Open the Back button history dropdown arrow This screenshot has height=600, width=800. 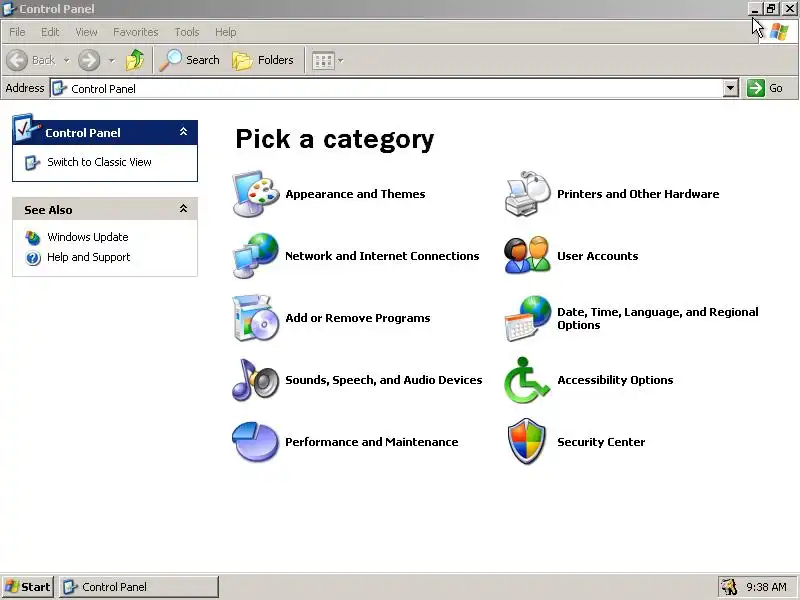point(66,60)
